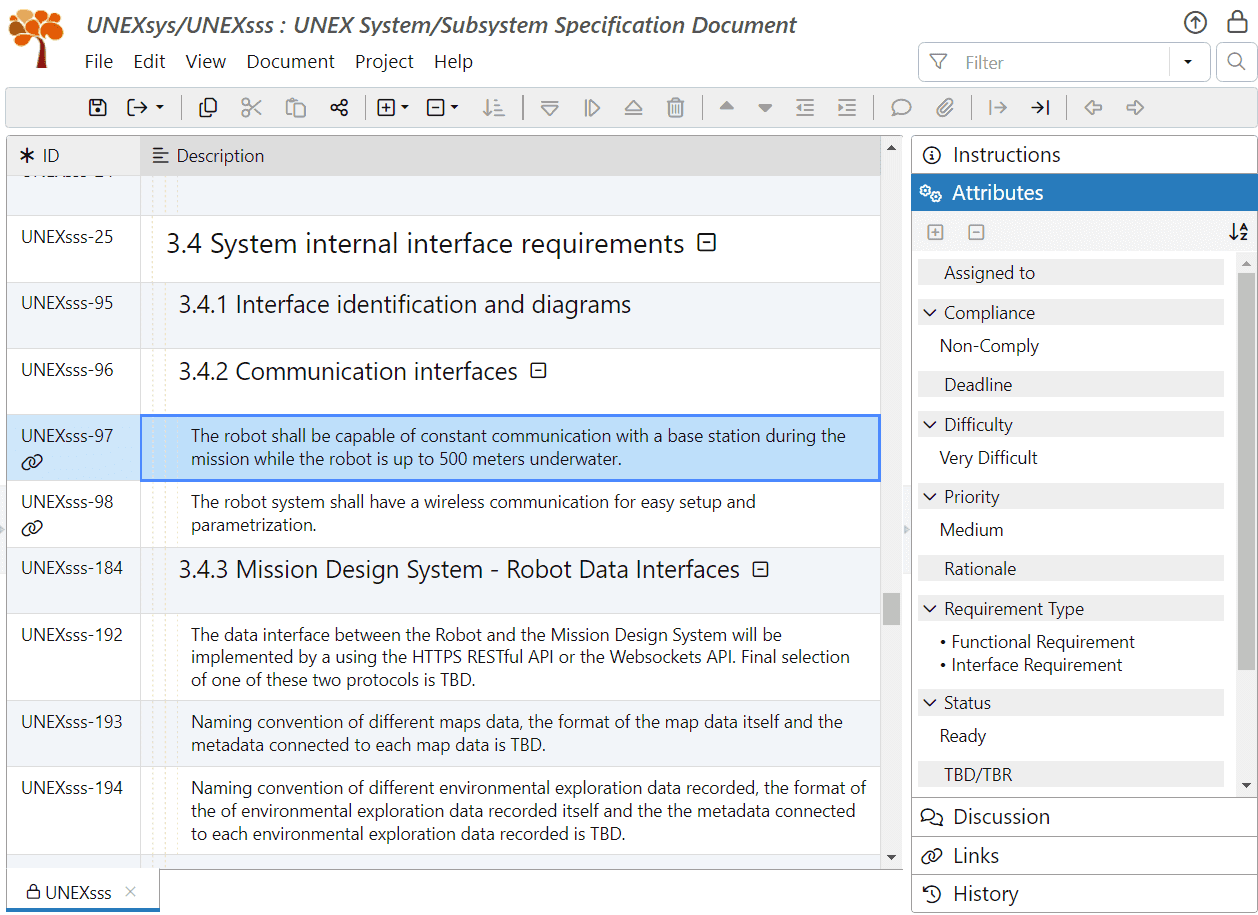Collapse the Priority attribute group

tap(929, 497)
